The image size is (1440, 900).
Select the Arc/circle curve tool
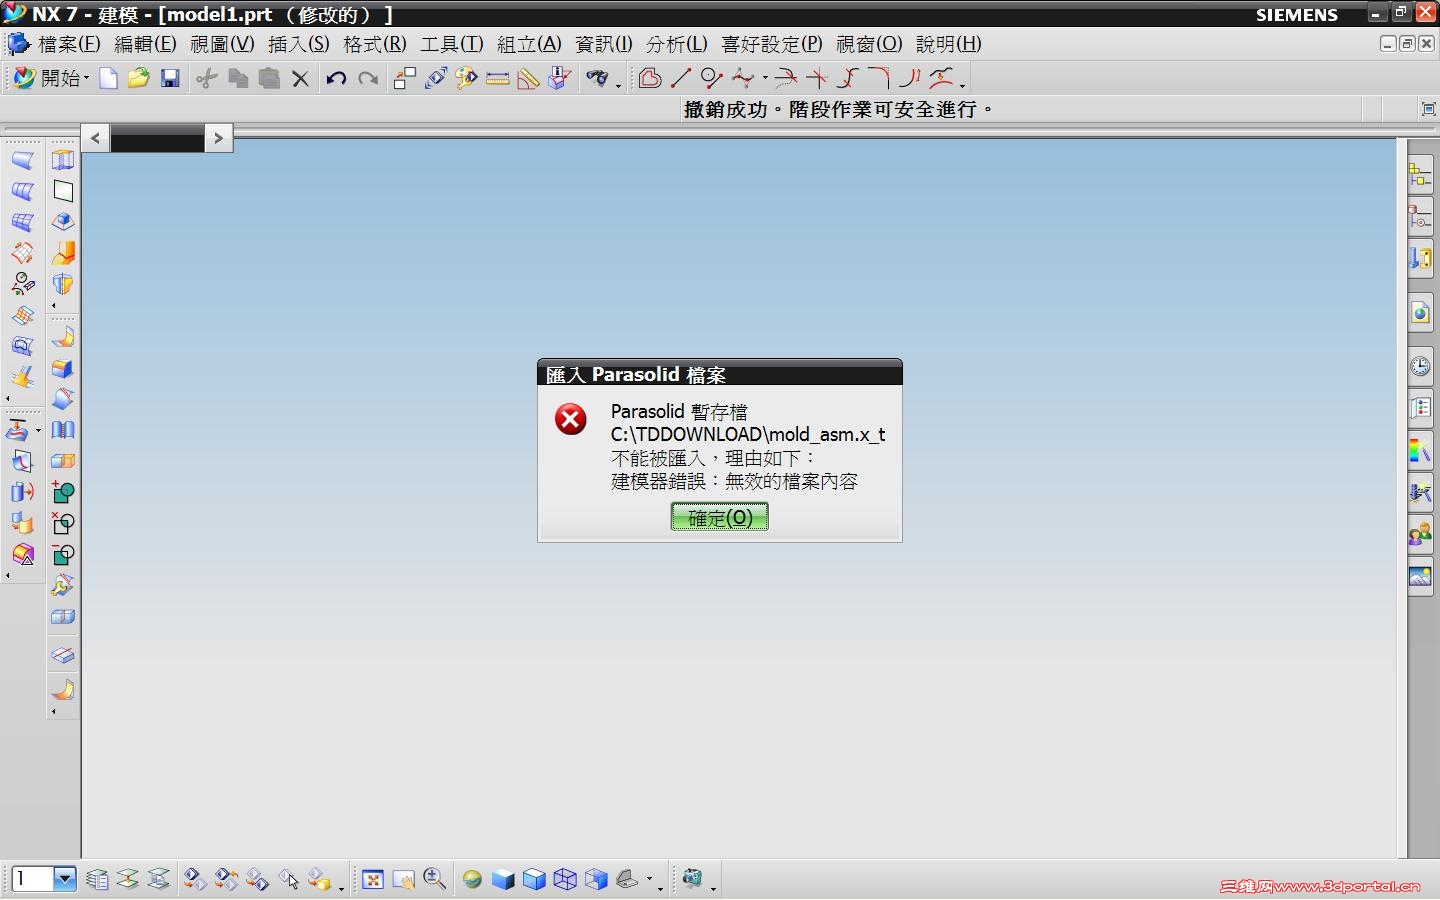coord(712,78)
